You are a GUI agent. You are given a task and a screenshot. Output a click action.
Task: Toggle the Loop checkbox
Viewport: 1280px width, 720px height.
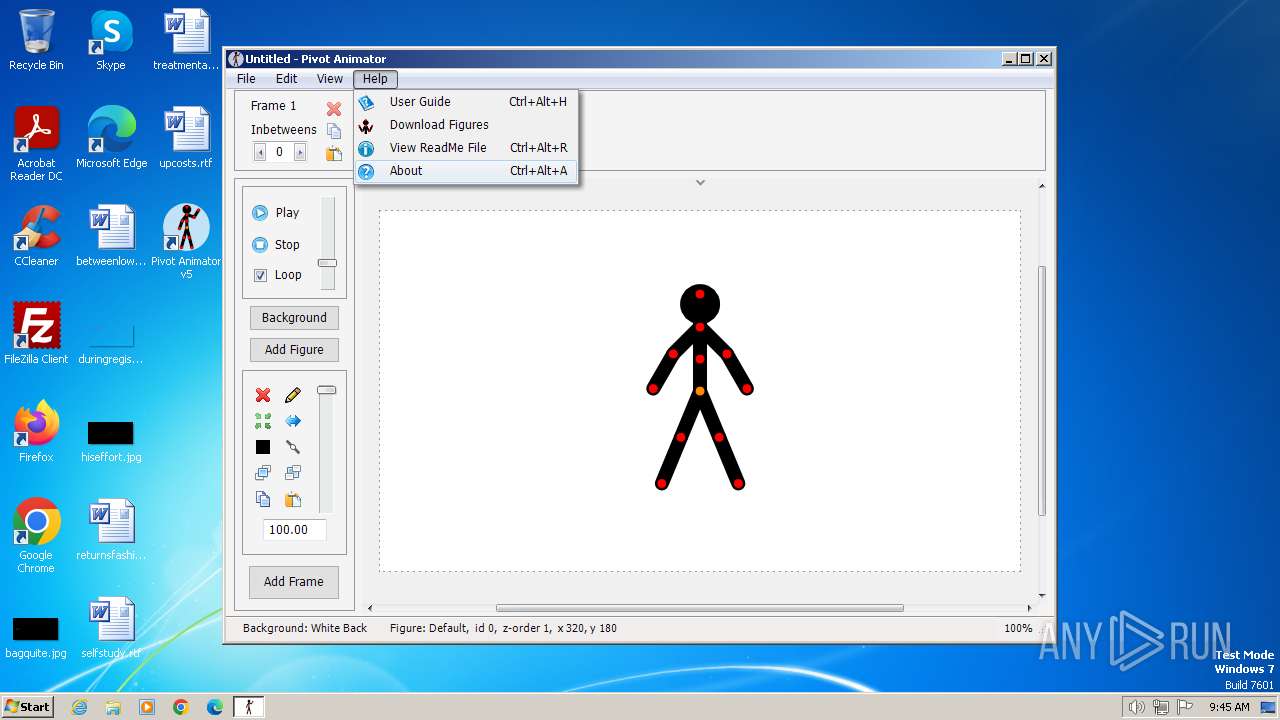click(261, 275)
